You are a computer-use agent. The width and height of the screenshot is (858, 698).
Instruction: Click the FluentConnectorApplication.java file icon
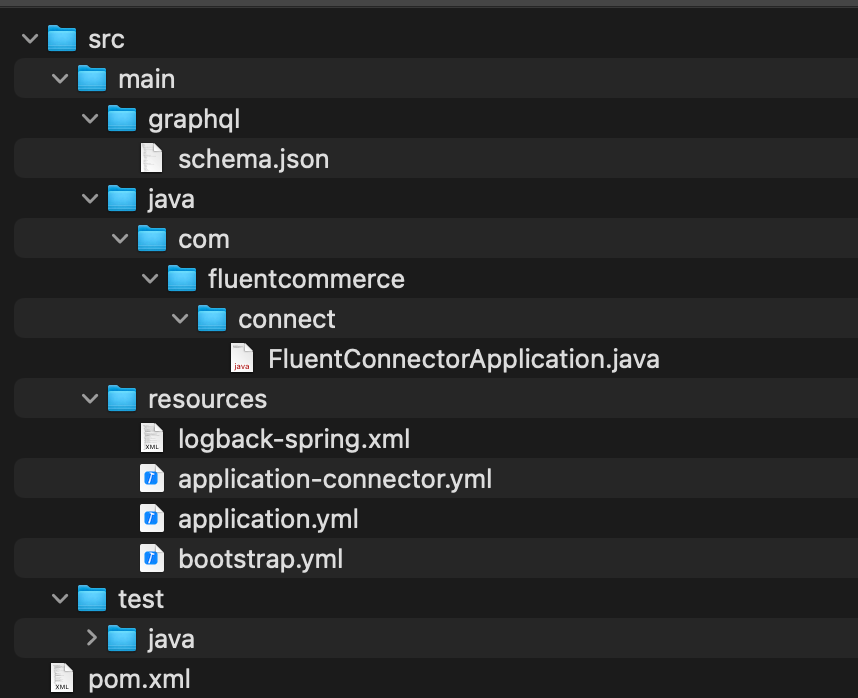pyautogui.click(x=242, y=358)
